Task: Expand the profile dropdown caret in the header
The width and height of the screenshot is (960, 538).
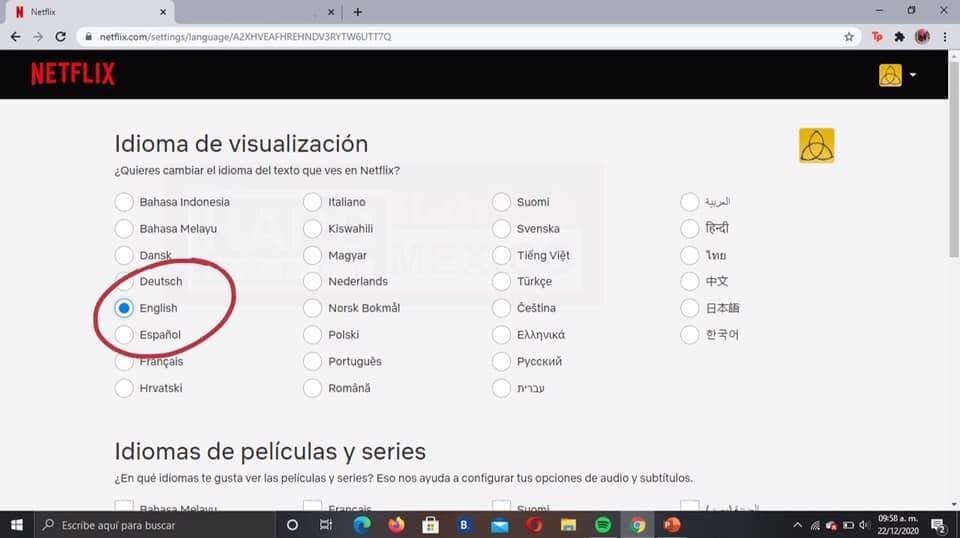Action: point(913,75)
